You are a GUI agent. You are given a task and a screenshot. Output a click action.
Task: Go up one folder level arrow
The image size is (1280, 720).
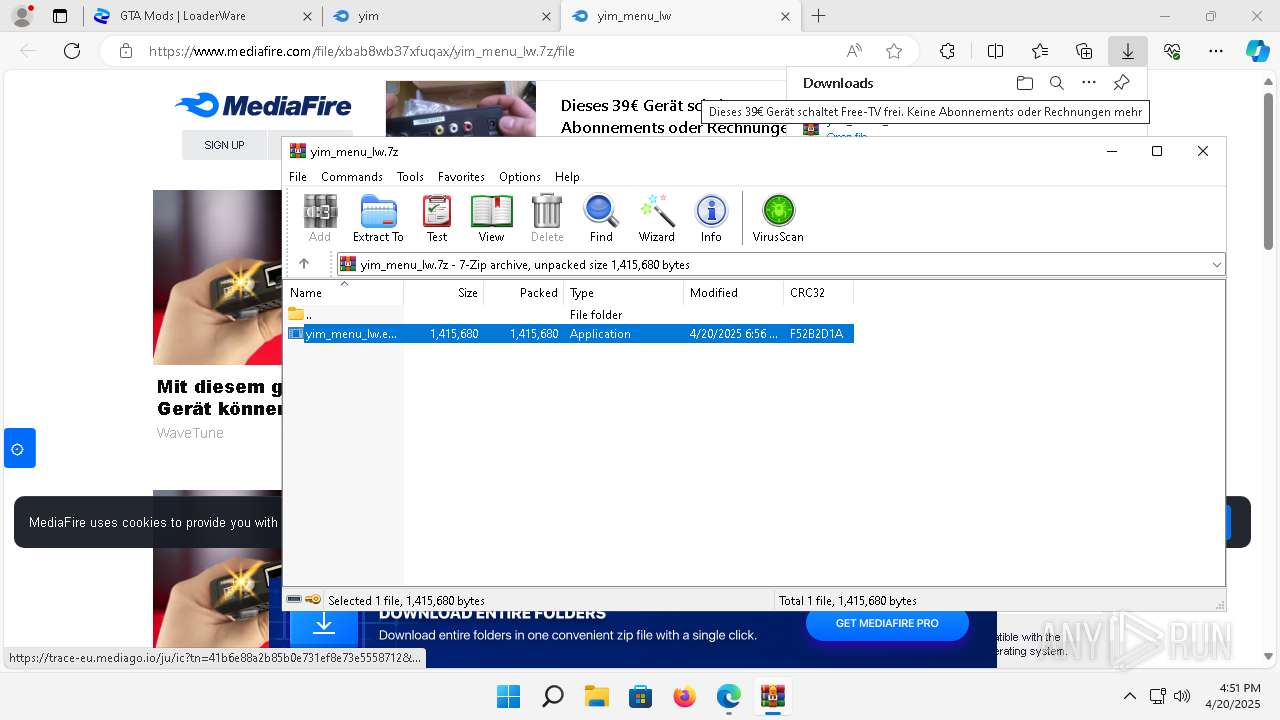point(304,264)
